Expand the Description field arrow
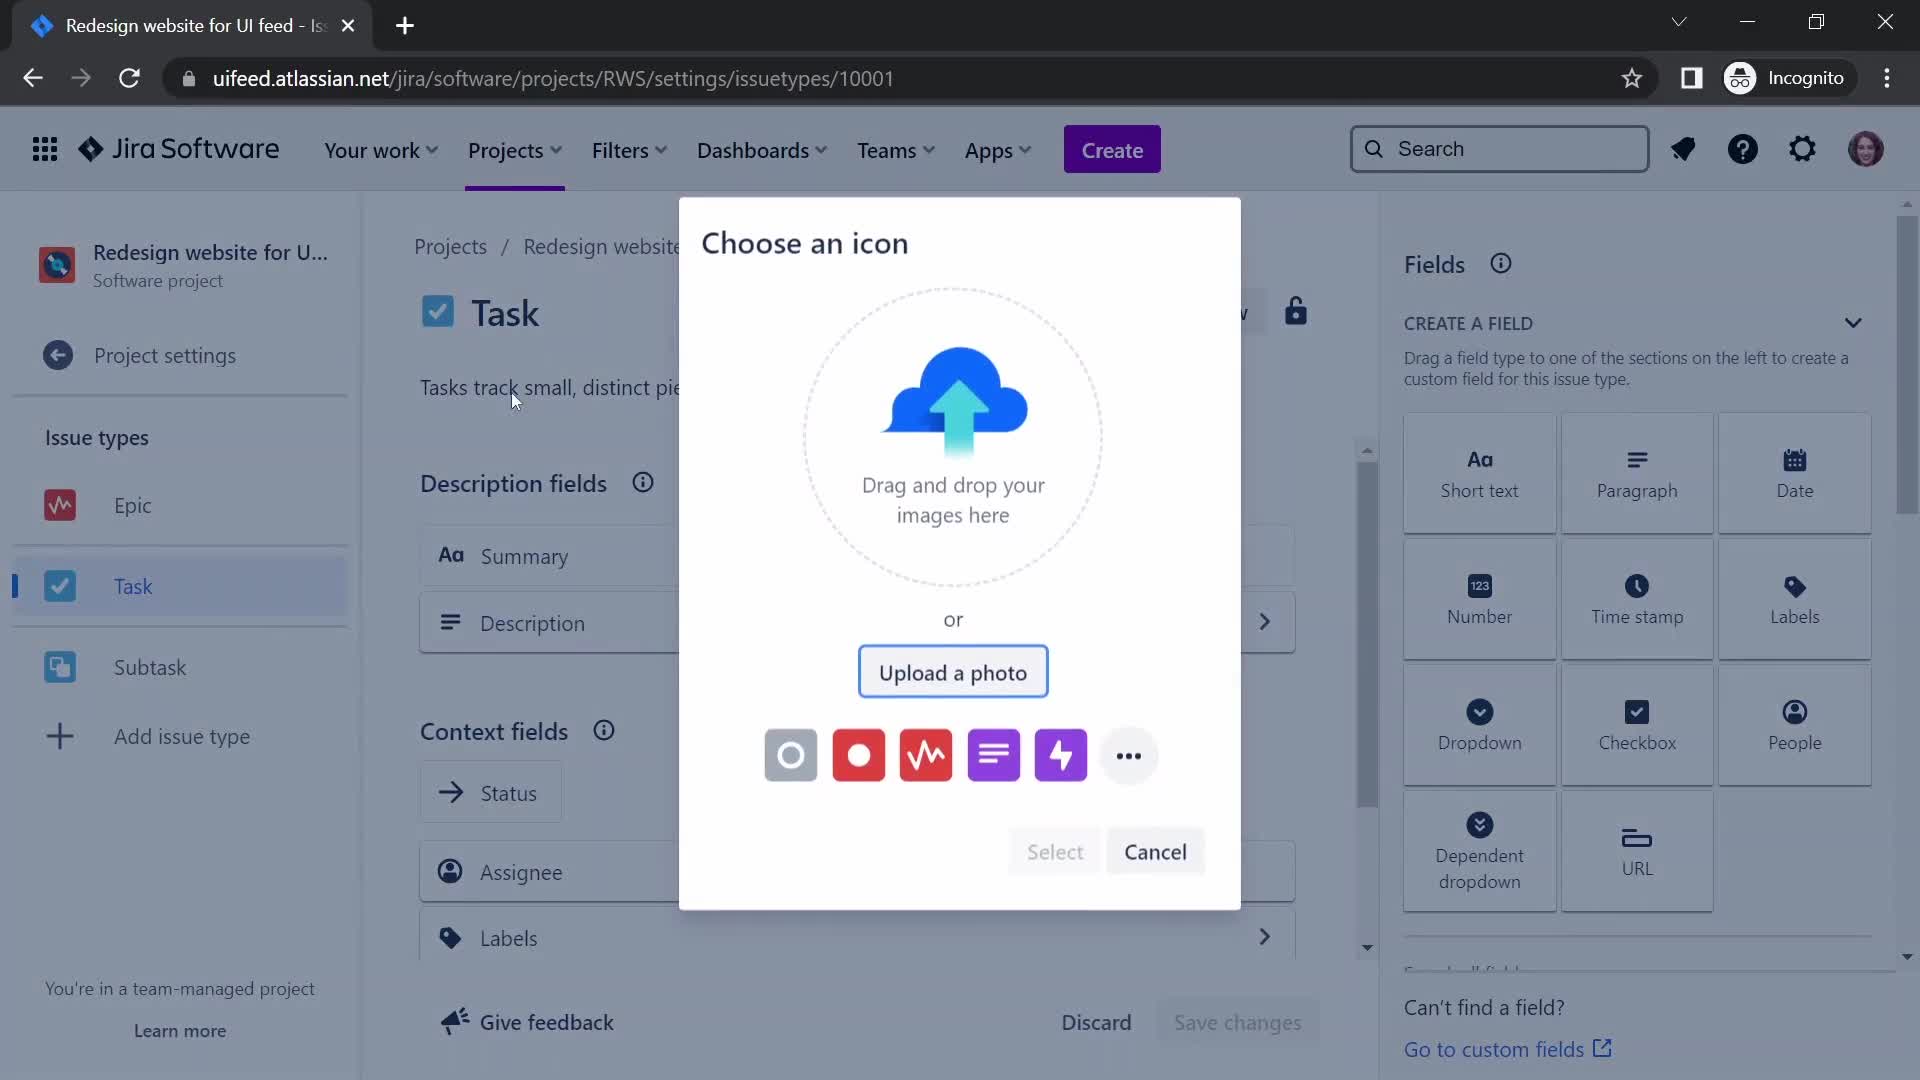The height and width of the screenshot is (1080, 1920). (1263, 622)
